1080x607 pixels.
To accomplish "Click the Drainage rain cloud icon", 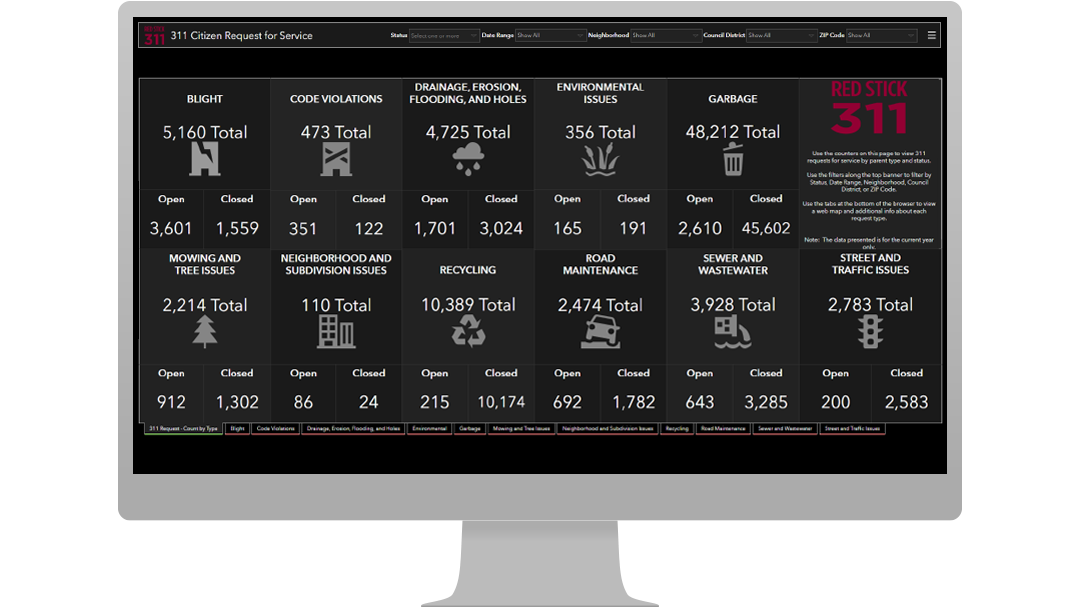I will [468, 160].
